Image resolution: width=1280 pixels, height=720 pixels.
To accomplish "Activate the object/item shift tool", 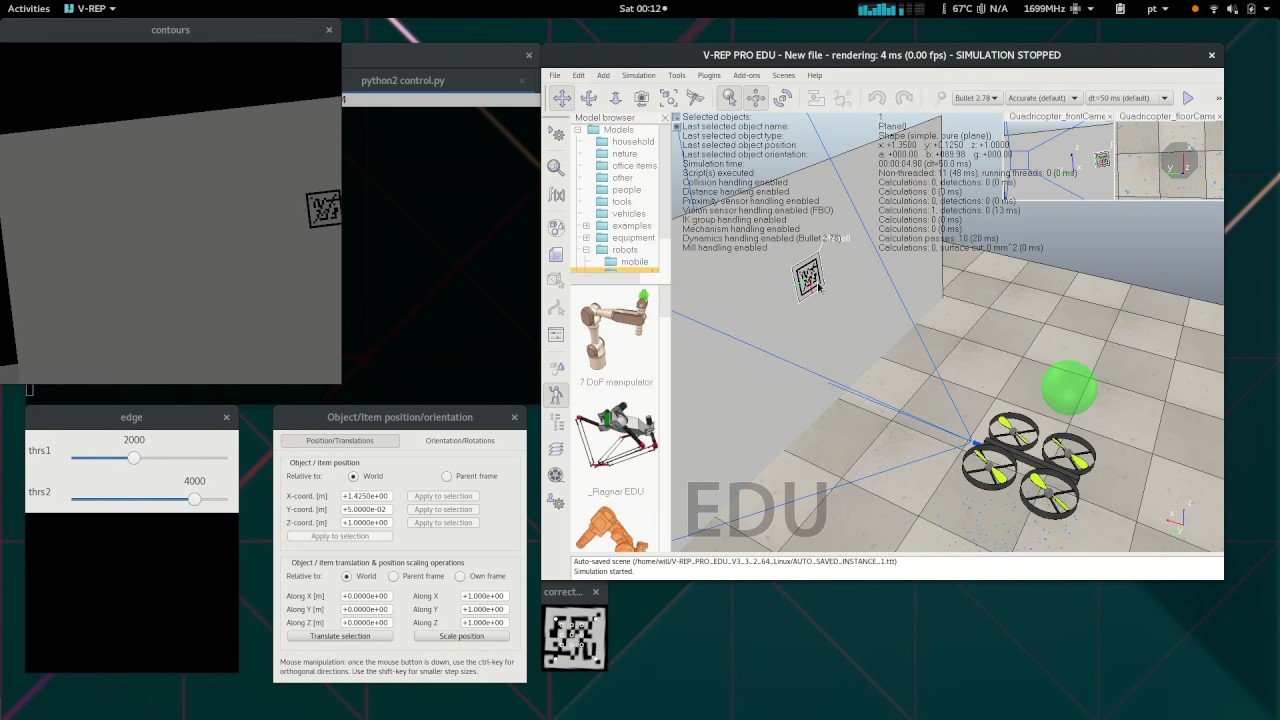I will click(x=756, y=98).
